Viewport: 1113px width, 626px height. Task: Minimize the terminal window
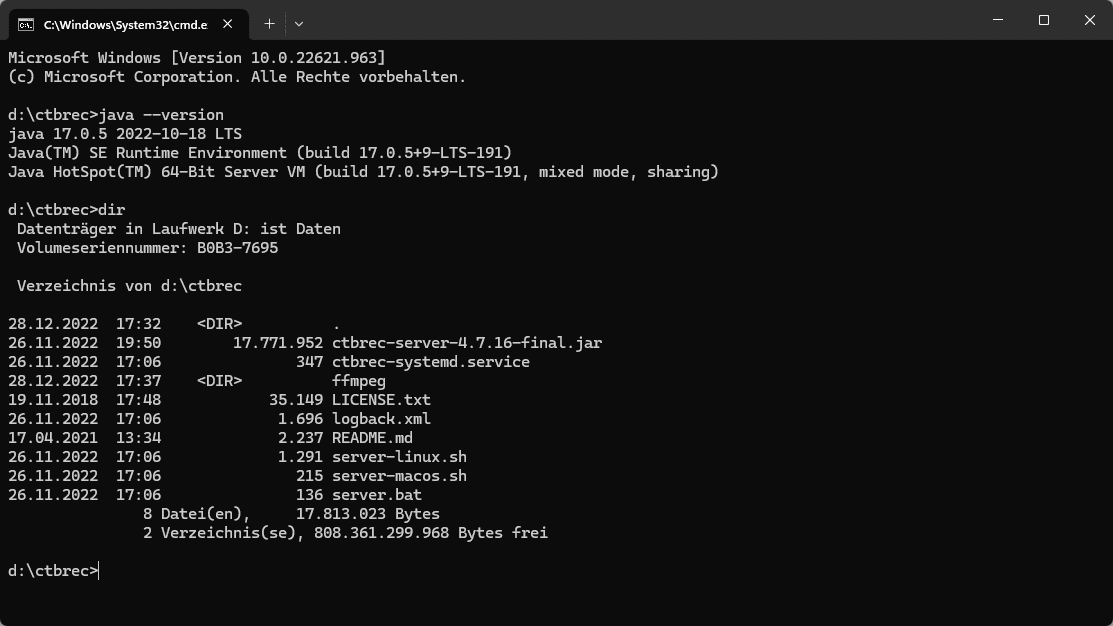click(998, 20)
